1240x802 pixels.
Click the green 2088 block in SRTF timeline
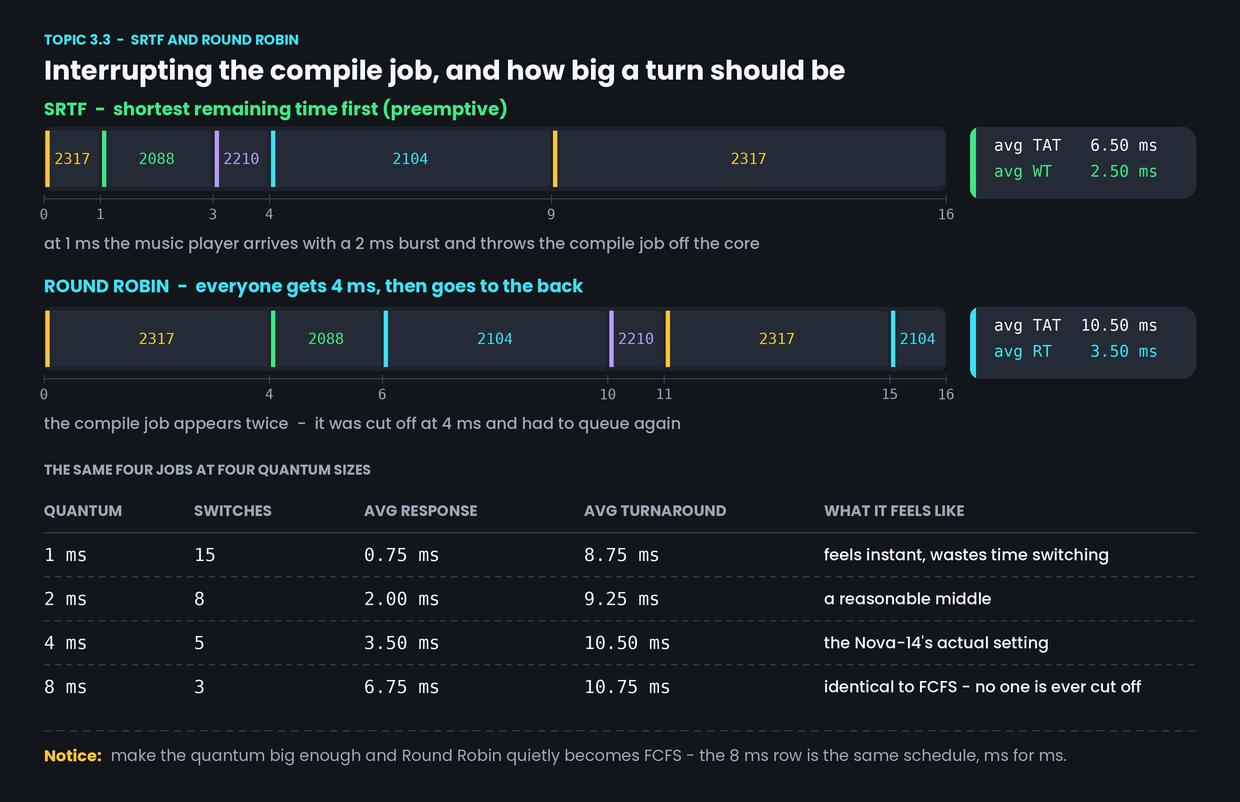click(157, 158)
